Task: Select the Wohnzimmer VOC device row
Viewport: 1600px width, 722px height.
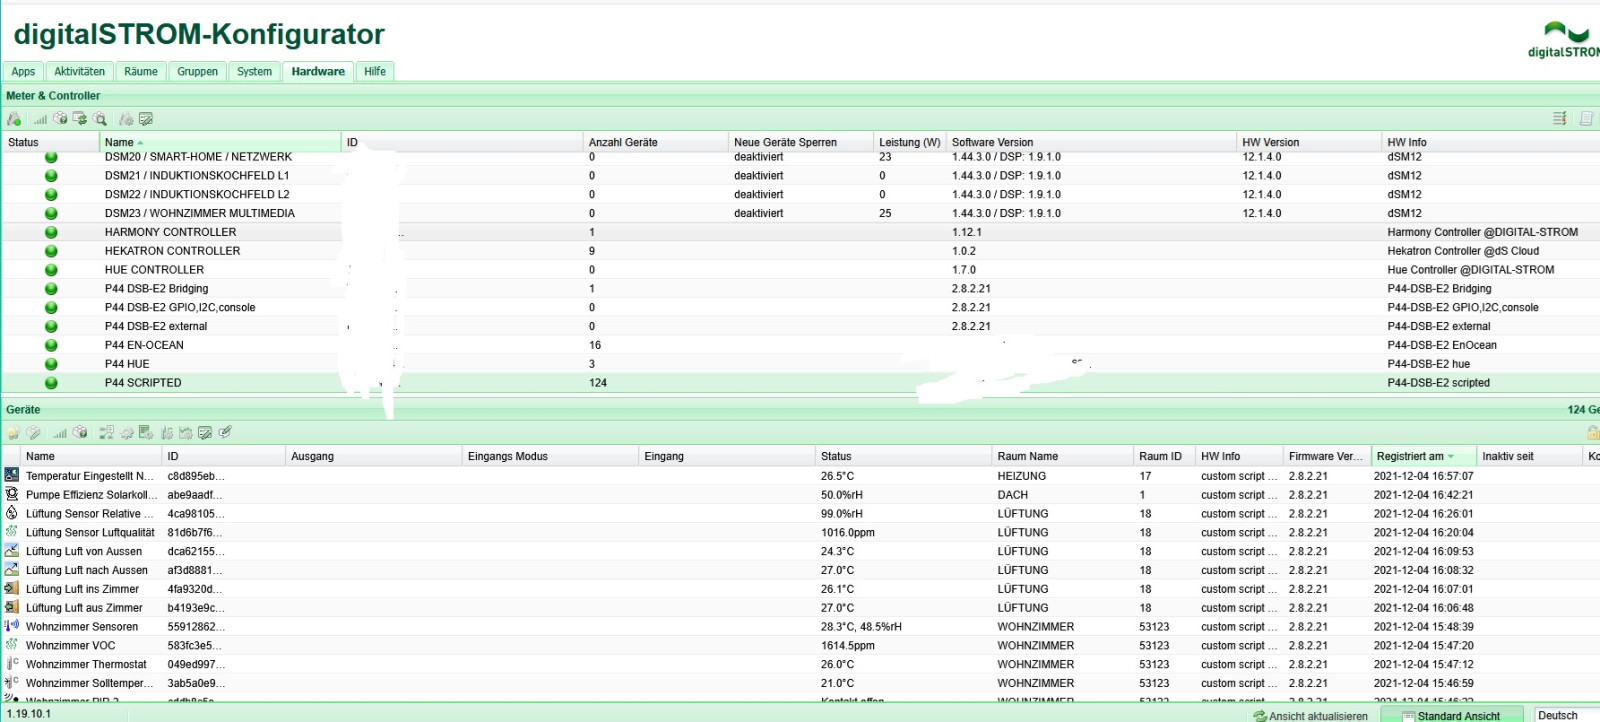Action: [x=800, y=645]
